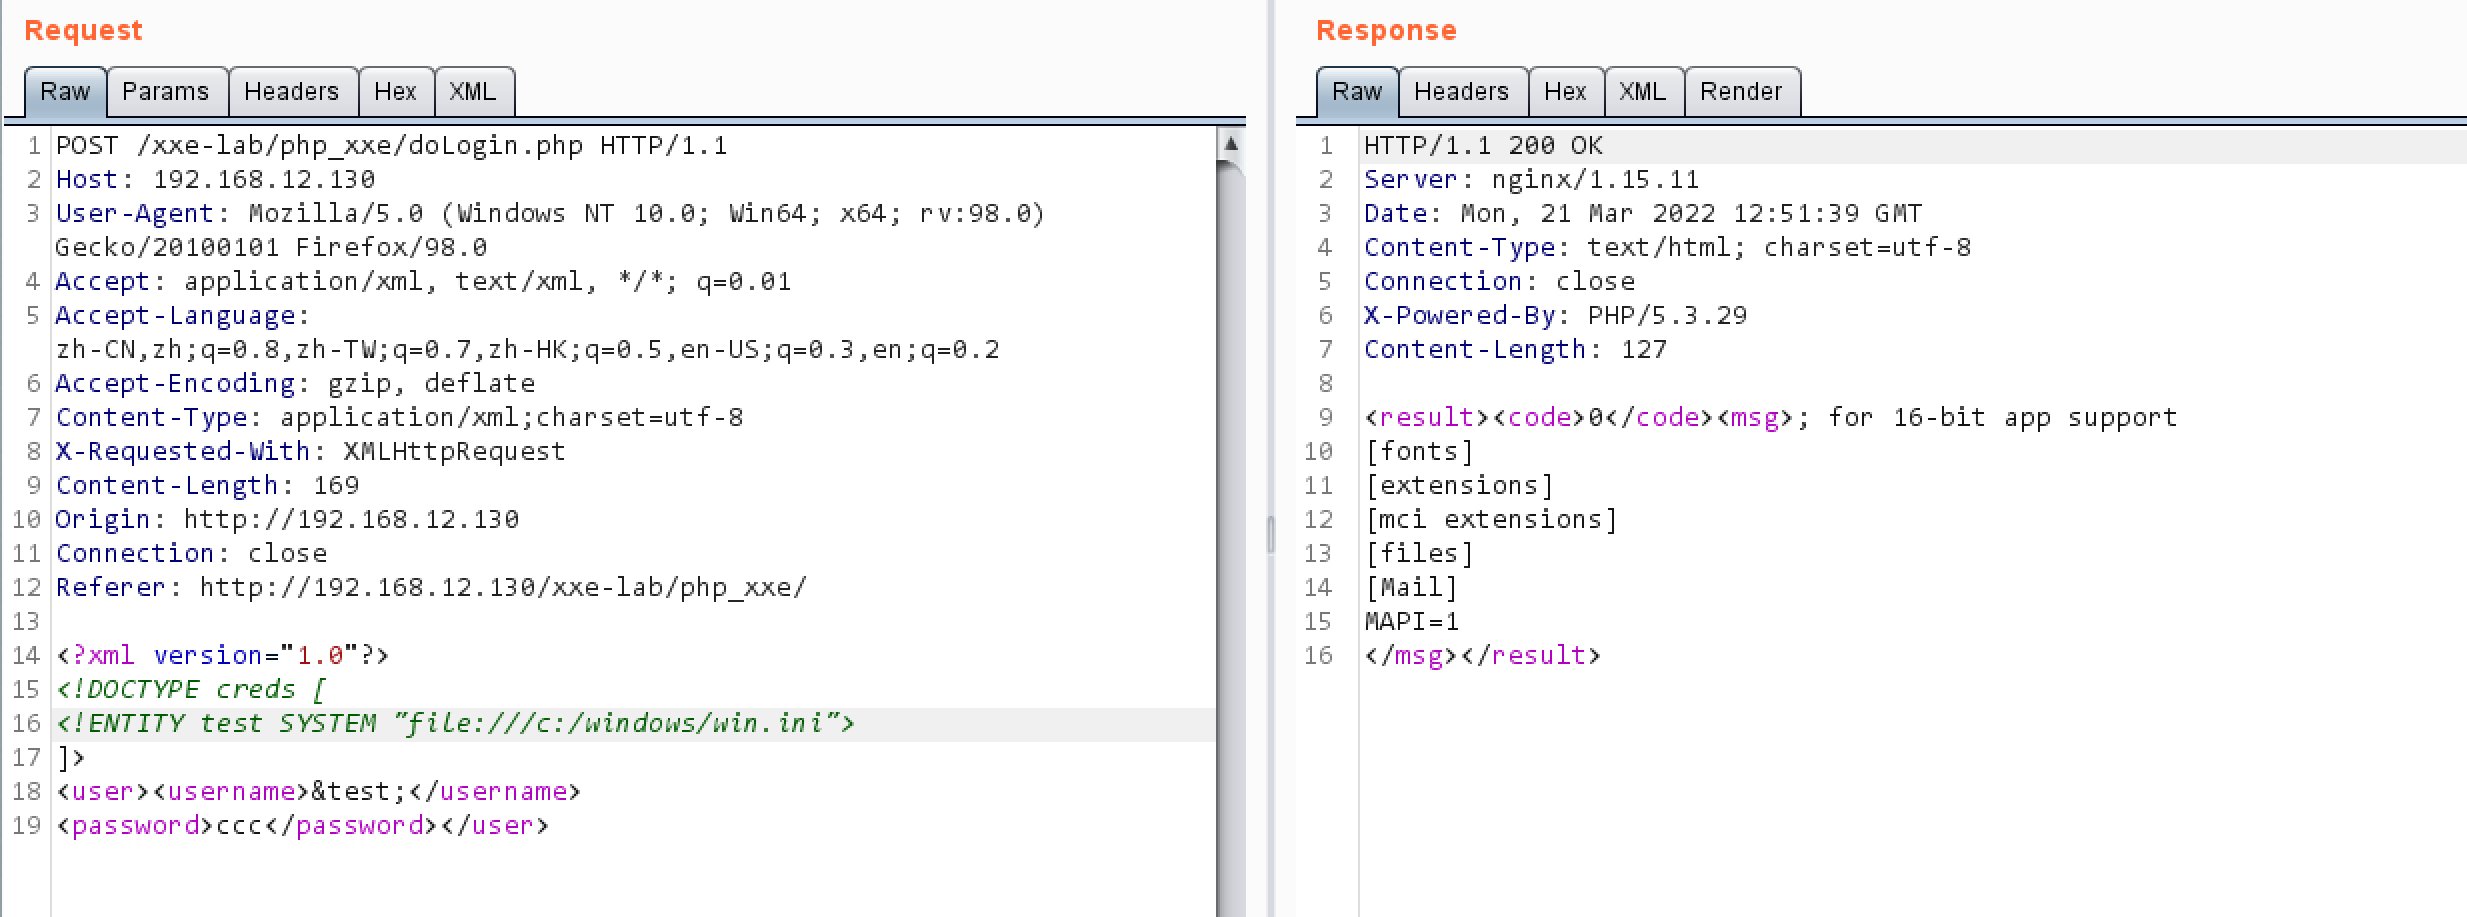2467x917 pixels.
Task: Click the closing ]> line in request body
Action: tap(70, 758)
